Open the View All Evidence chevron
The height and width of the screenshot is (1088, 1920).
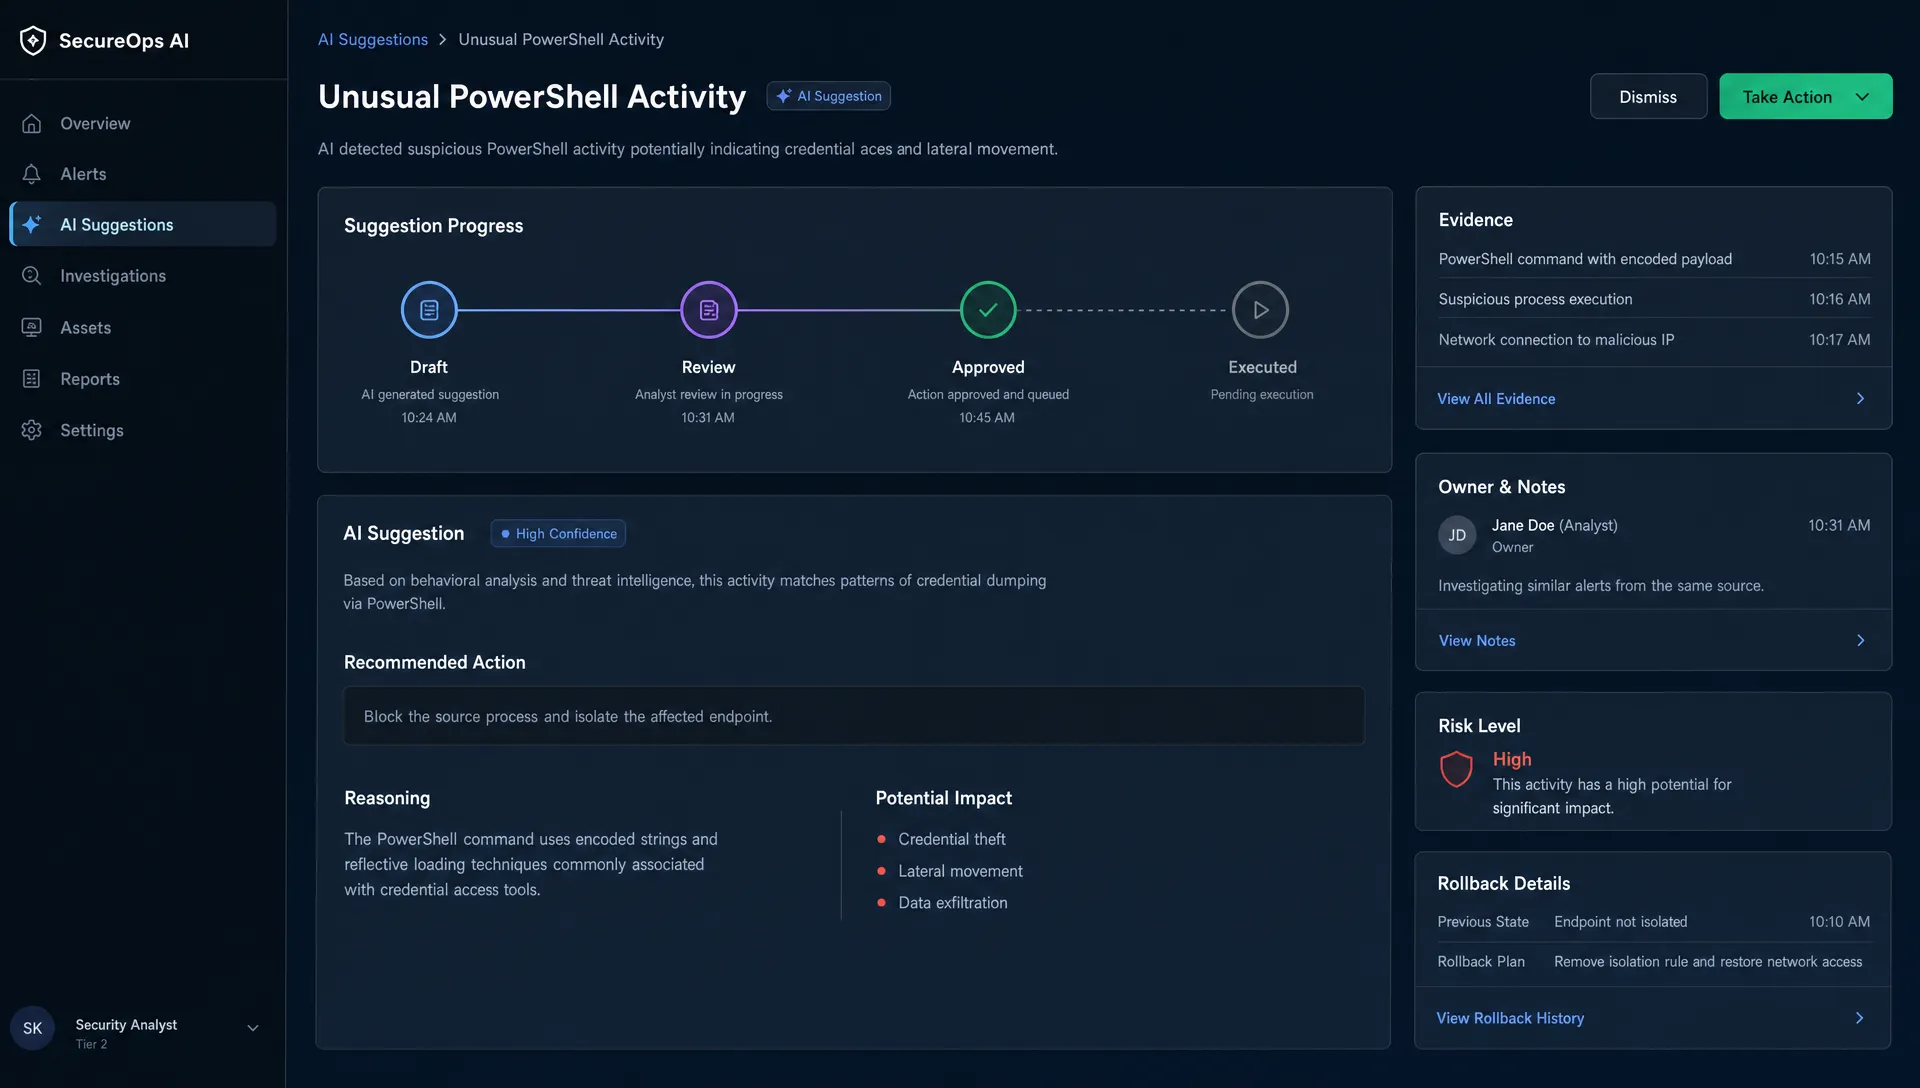(1861, 399)
